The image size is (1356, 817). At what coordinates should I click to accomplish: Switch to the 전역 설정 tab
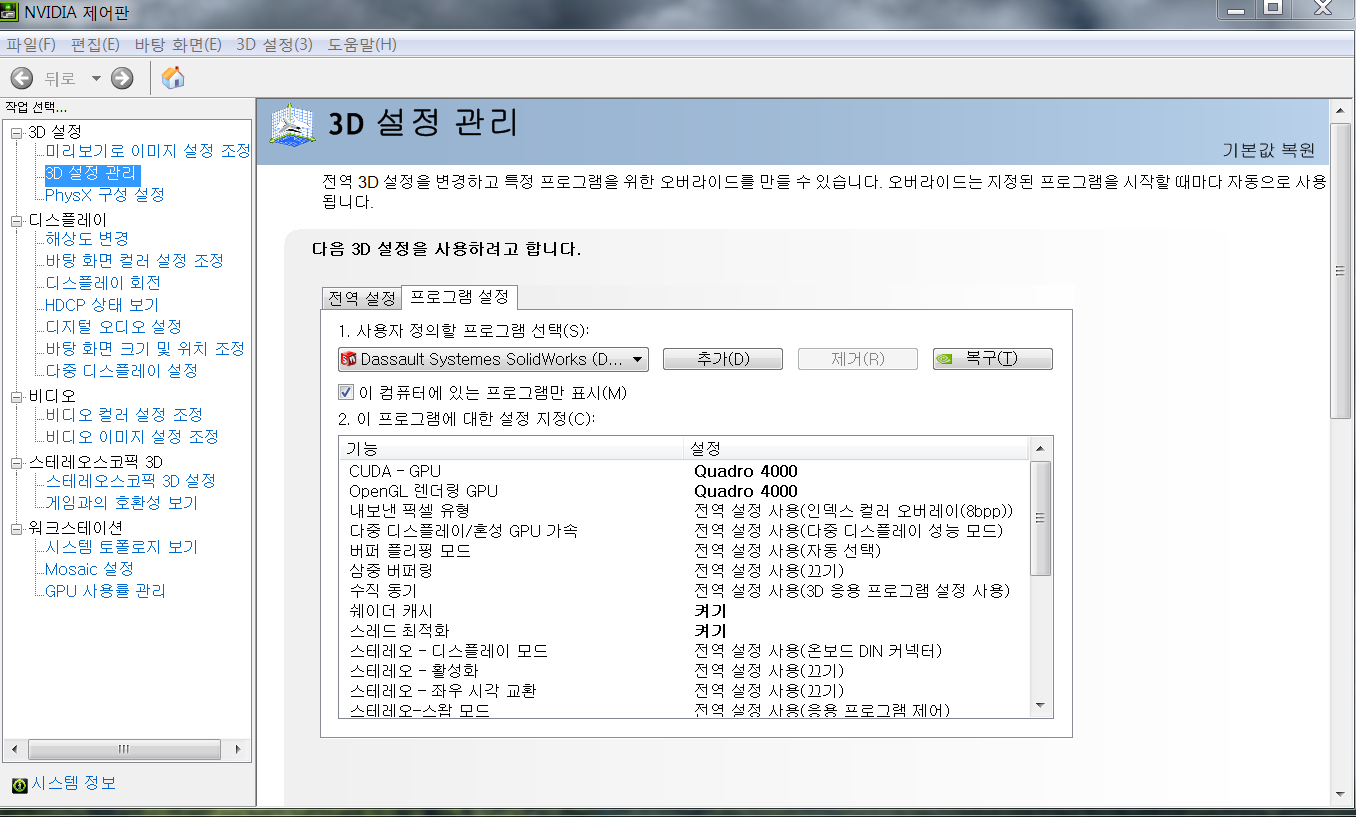[361, 298]
